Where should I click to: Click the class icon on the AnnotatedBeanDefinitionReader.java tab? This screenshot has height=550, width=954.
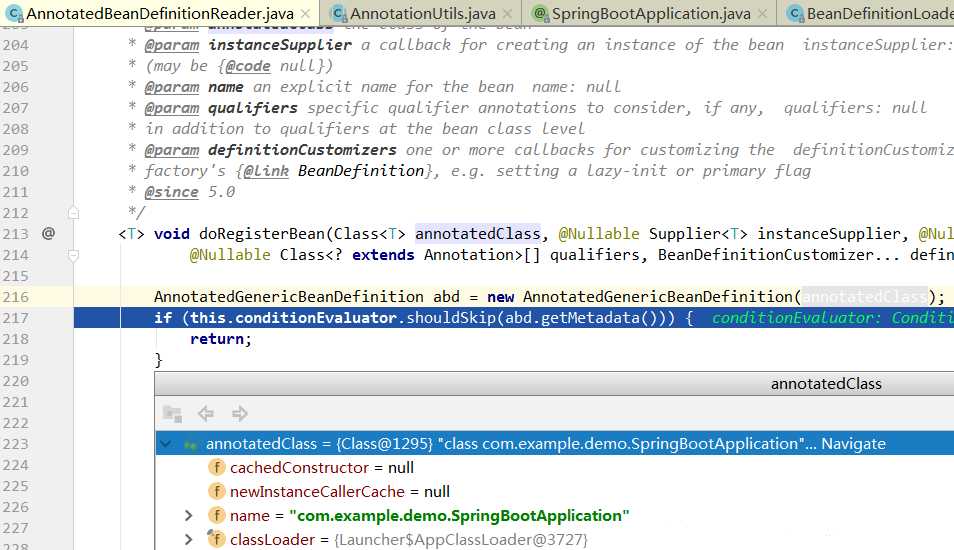(x=14, y=13)
